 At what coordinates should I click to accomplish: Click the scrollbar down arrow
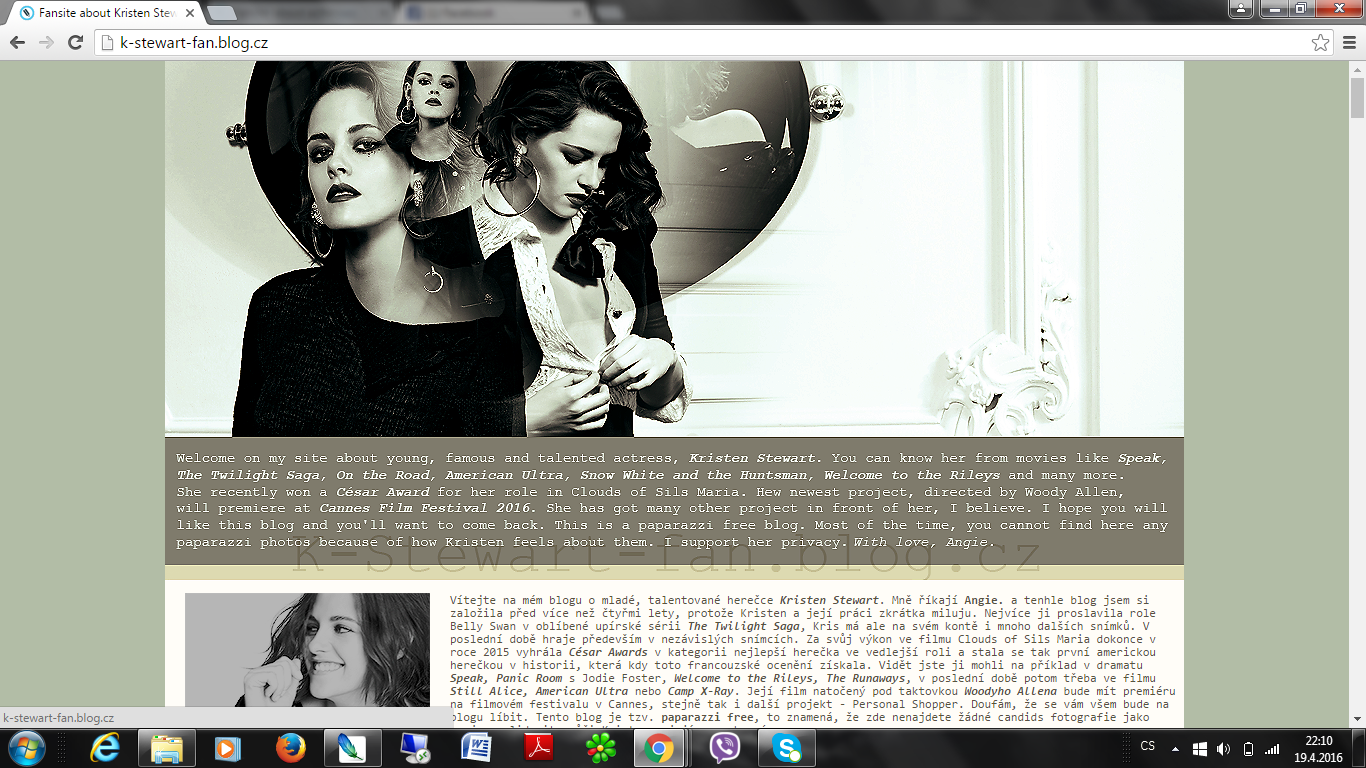pyautogui.click(x=1357, y=719)
